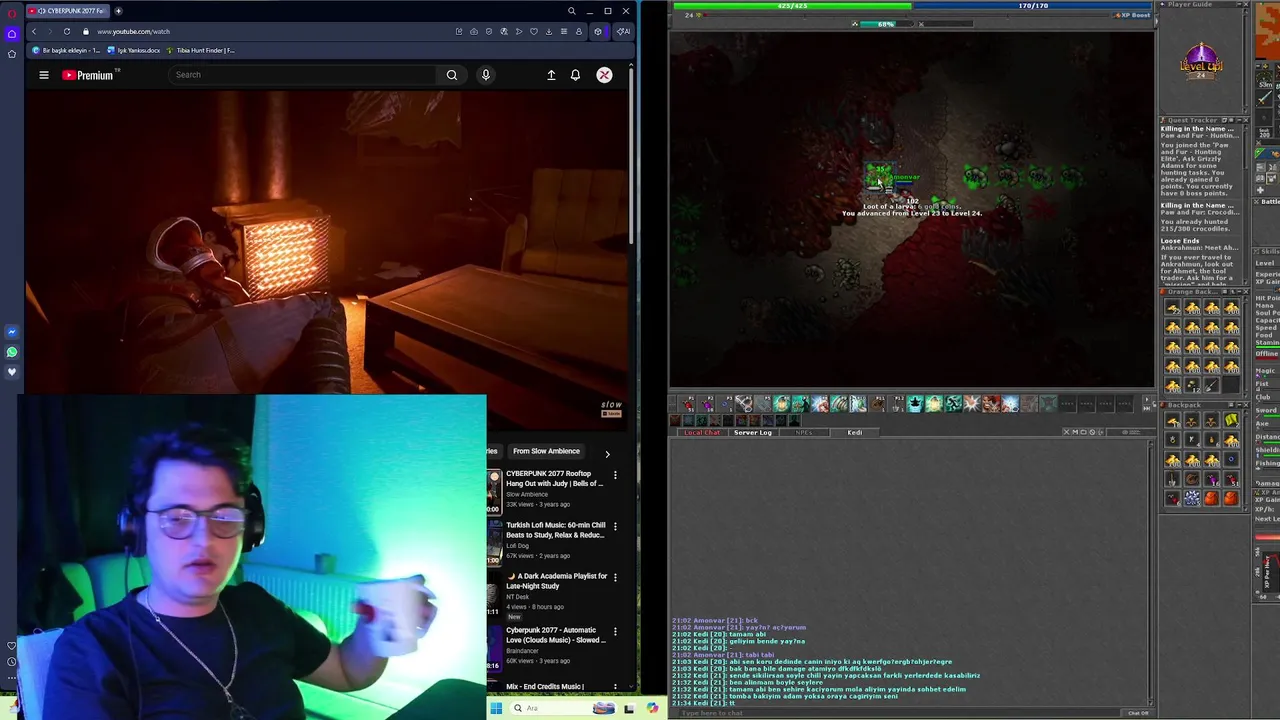Close the Player Guide panel
The image size is (1280, 720).
click(1246, 4)
